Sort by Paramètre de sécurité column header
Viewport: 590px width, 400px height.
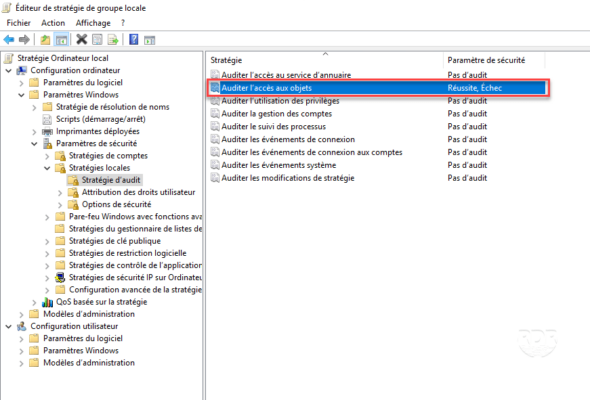[494, 60]
